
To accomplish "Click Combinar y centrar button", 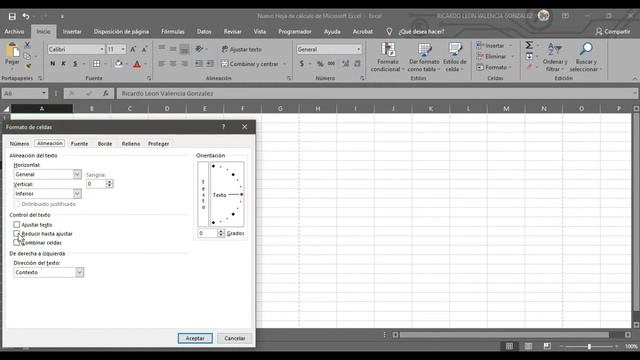I will coord(250,64).
